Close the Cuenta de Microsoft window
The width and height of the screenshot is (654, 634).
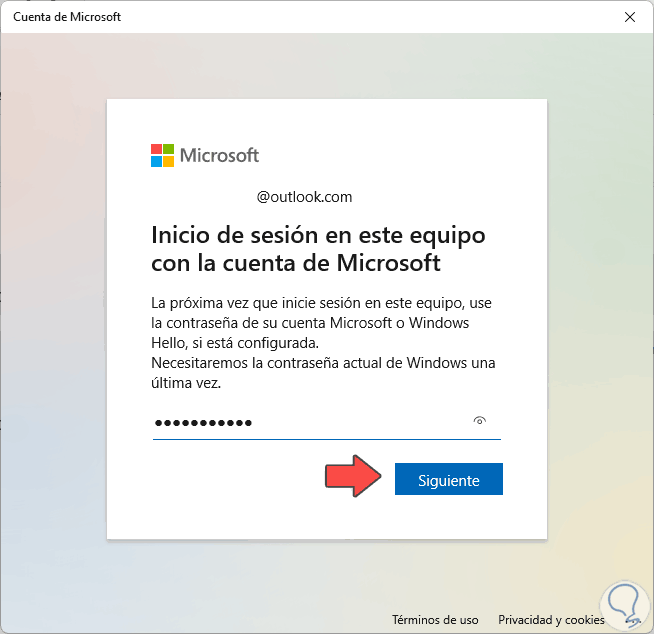630,17
